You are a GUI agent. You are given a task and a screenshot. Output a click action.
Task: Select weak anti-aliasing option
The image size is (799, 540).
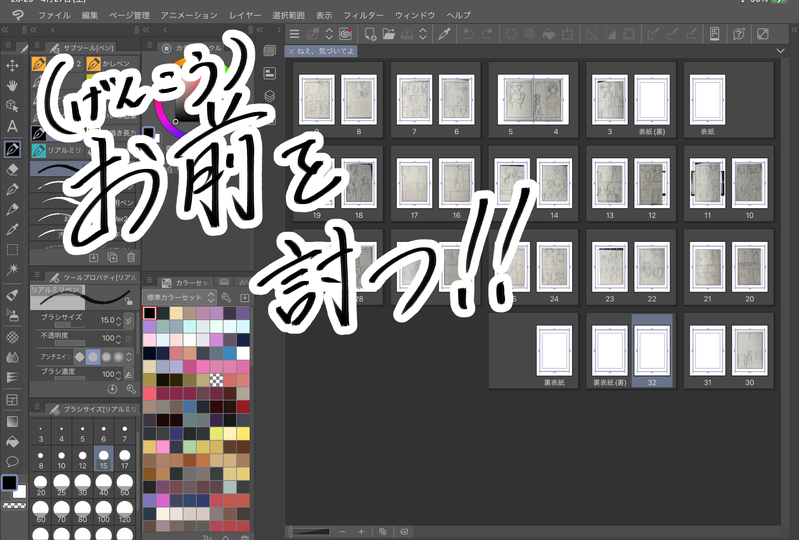(x=93, y=357)
